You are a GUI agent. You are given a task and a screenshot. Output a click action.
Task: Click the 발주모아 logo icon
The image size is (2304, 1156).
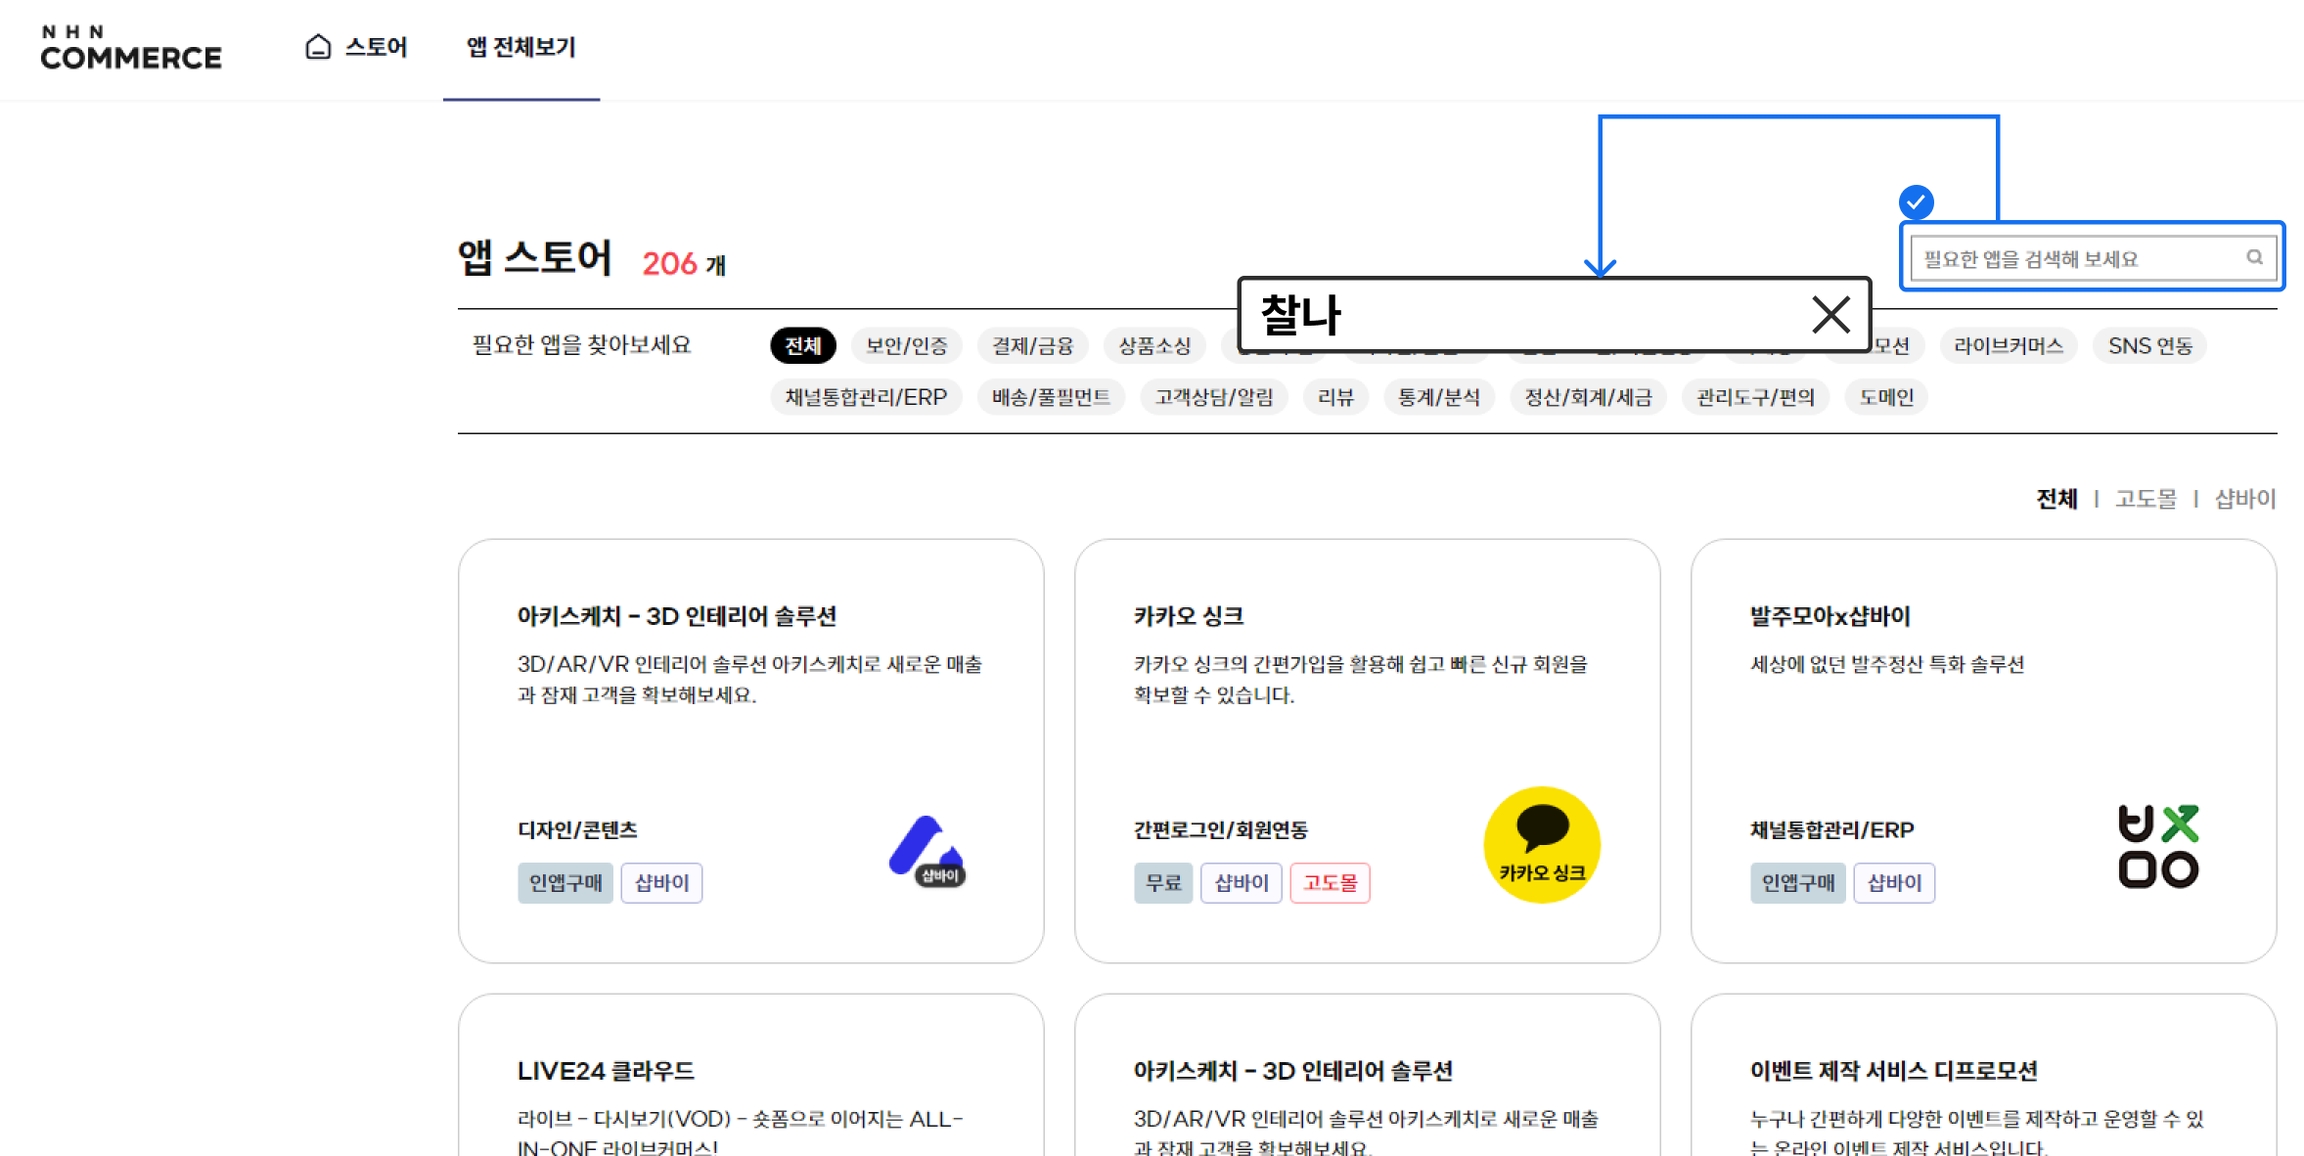click(x=2158, y=846)
